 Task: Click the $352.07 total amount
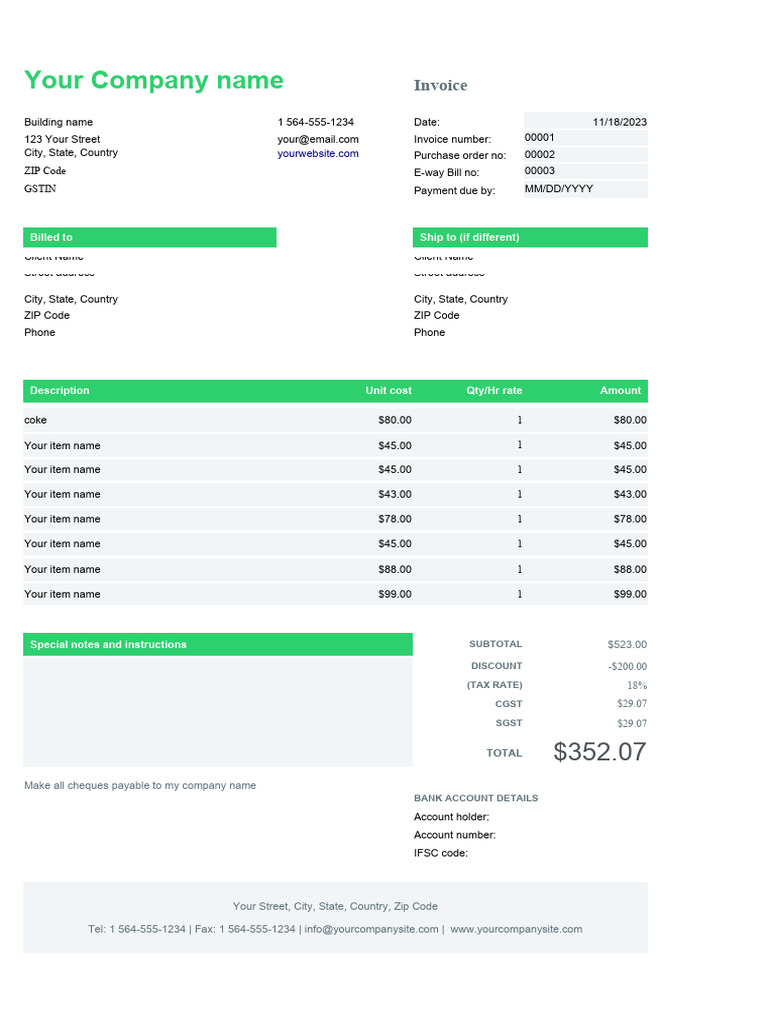coord(600,752)
